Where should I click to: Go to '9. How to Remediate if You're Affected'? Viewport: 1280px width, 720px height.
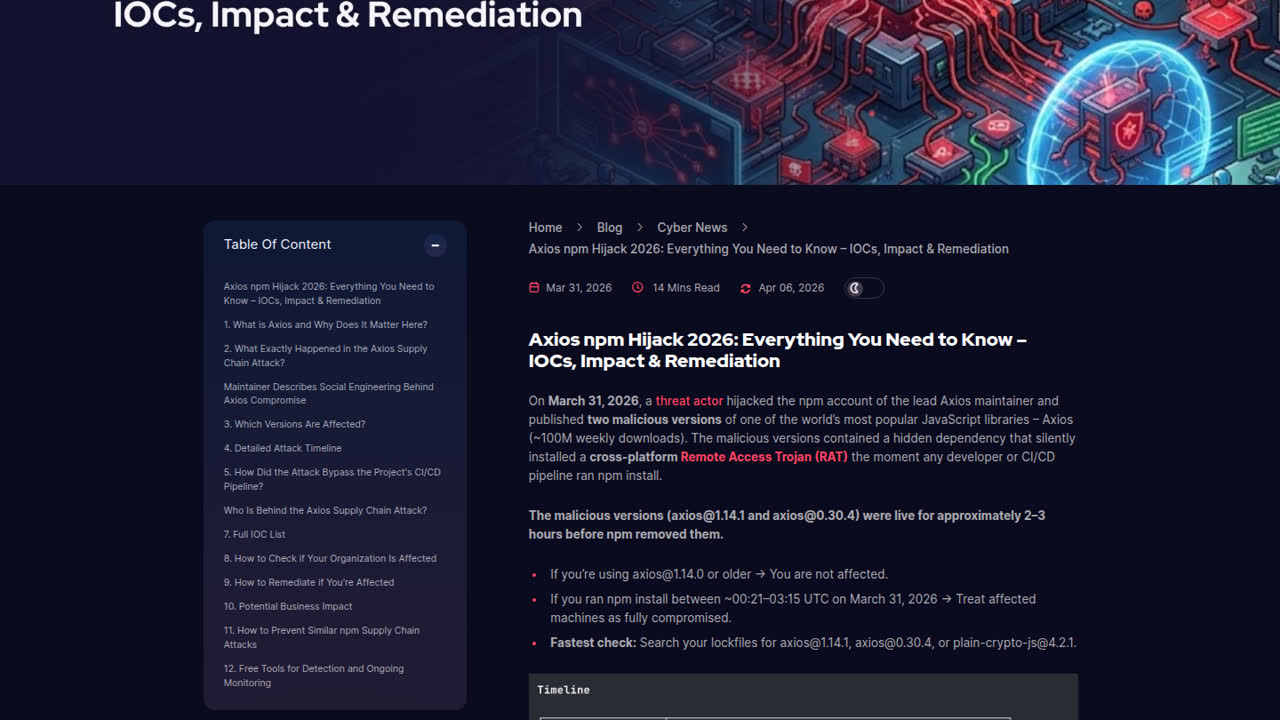[x=309, y=582]
